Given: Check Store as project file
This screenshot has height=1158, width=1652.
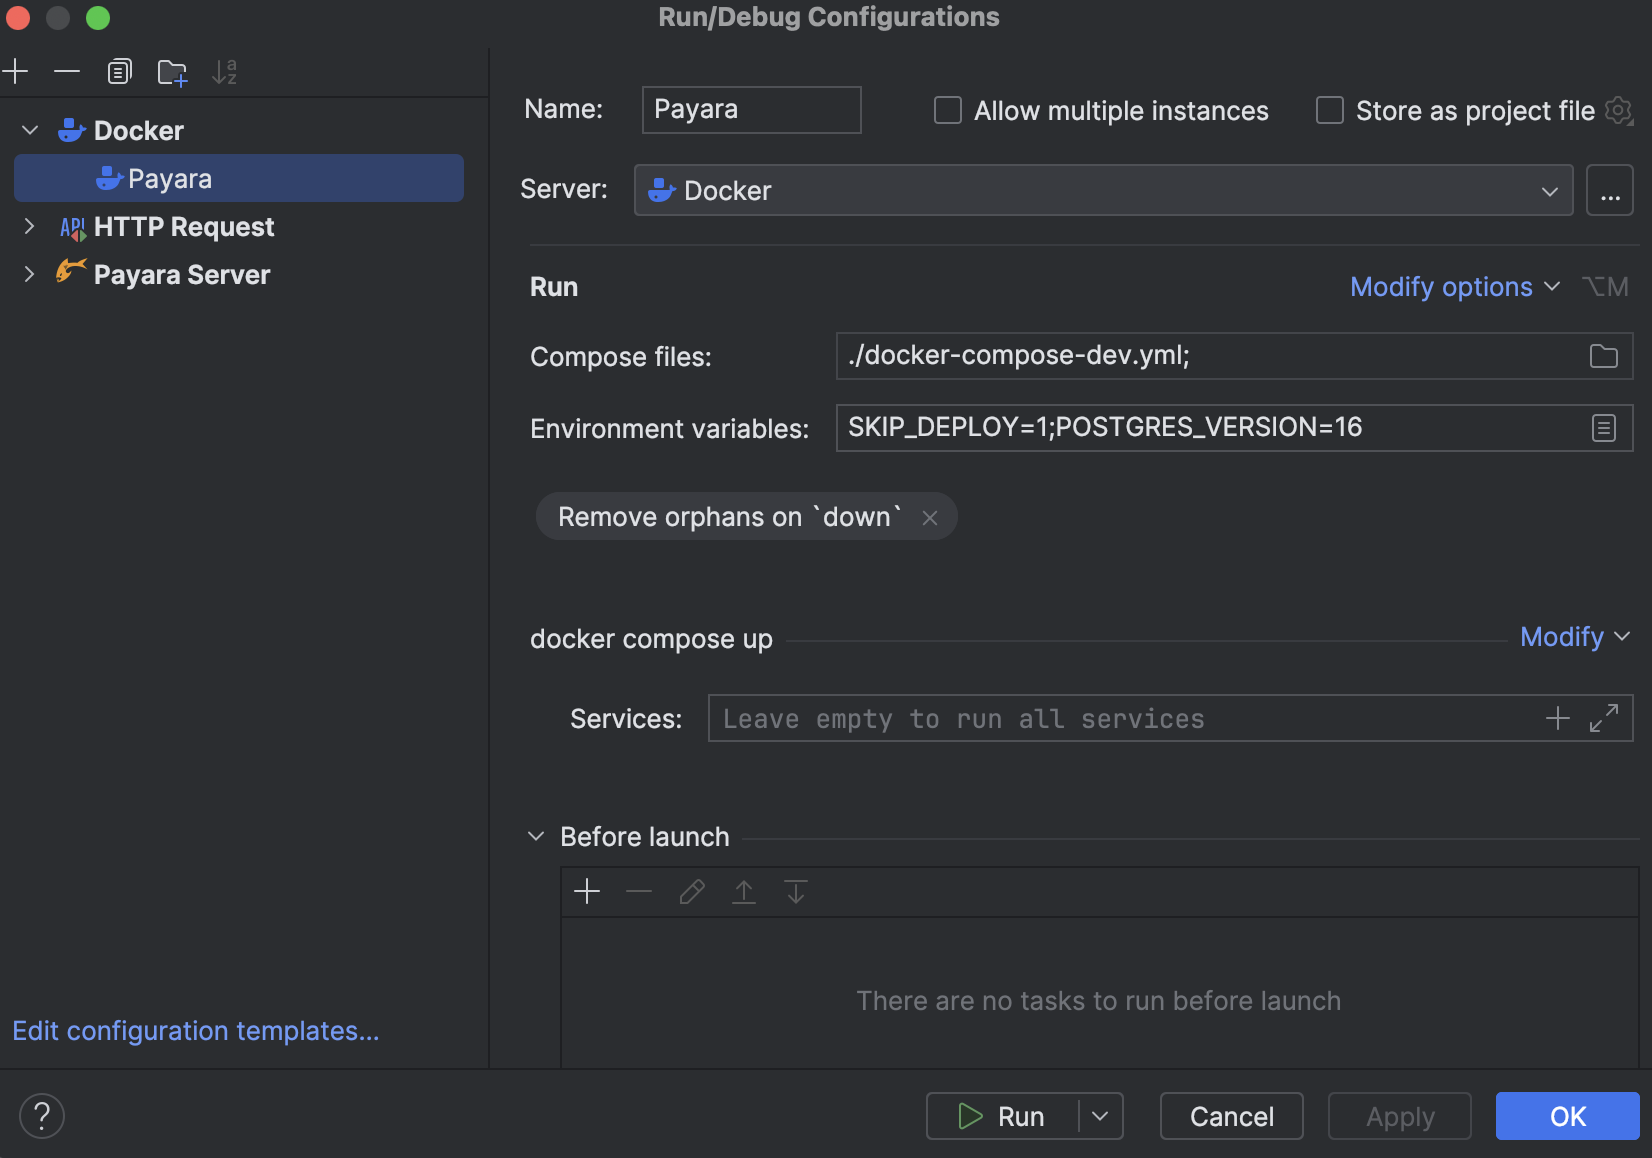Looking at the screenshot, I should pos(1330,110).
